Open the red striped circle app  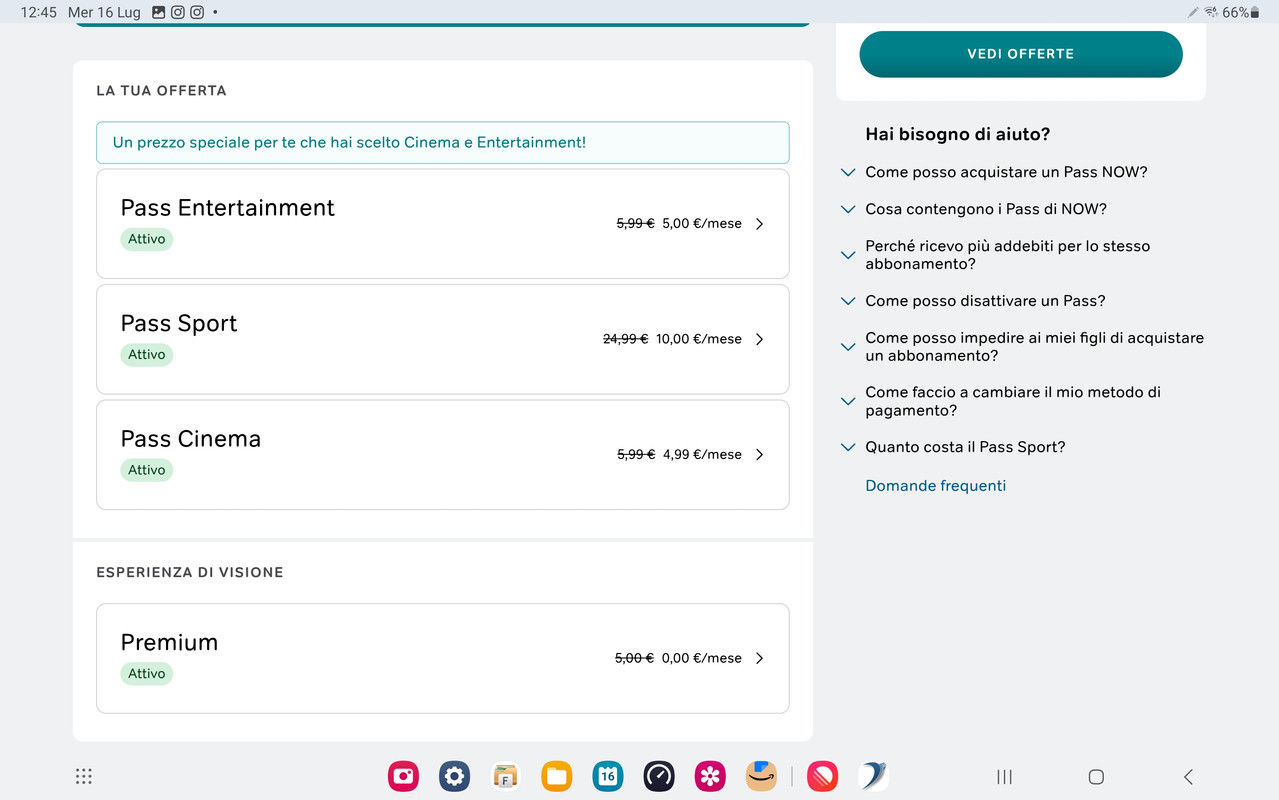(822, 776)
